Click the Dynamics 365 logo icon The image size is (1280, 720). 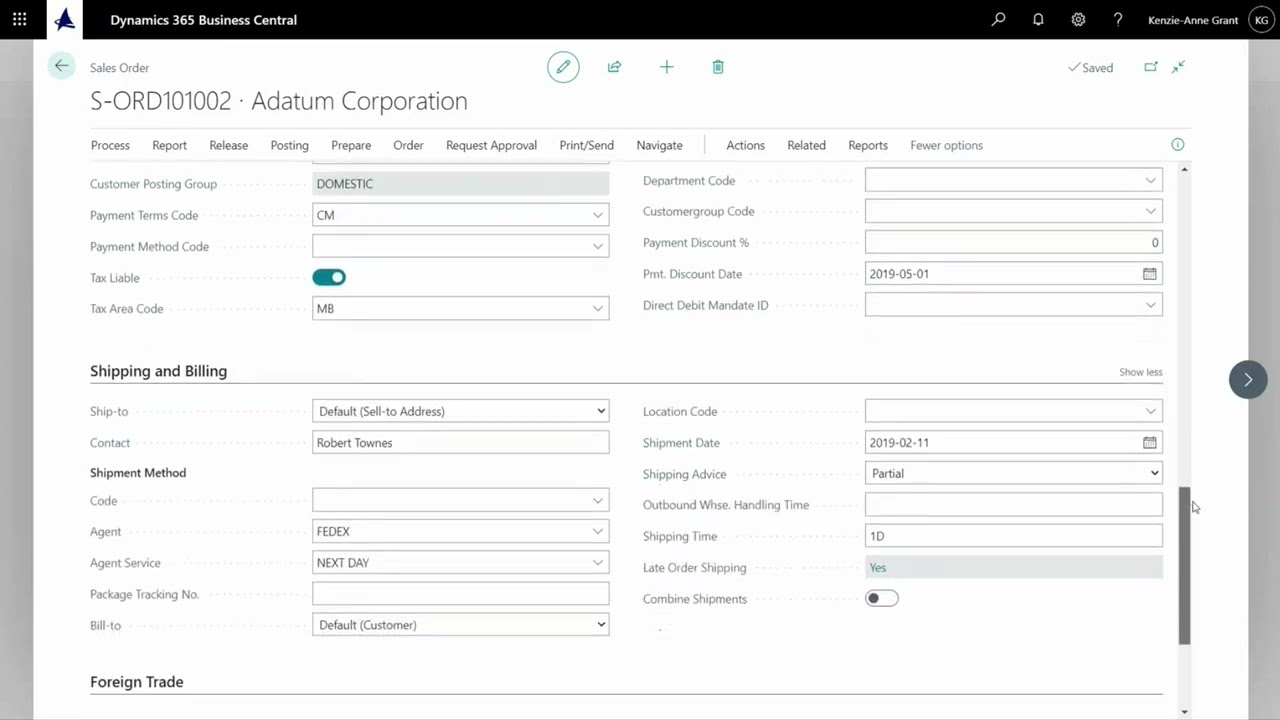tap(65, 19)
